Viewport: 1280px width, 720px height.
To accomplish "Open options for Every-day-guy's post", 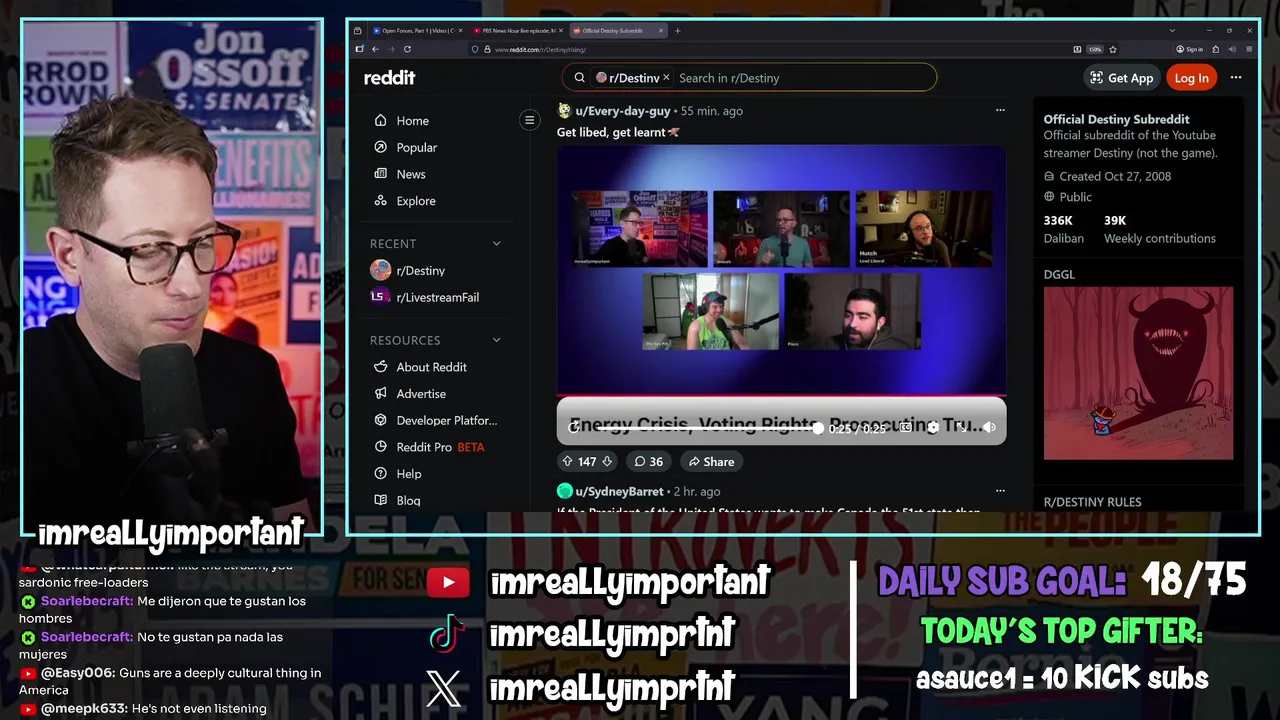I will click(x=1000, y=110).
